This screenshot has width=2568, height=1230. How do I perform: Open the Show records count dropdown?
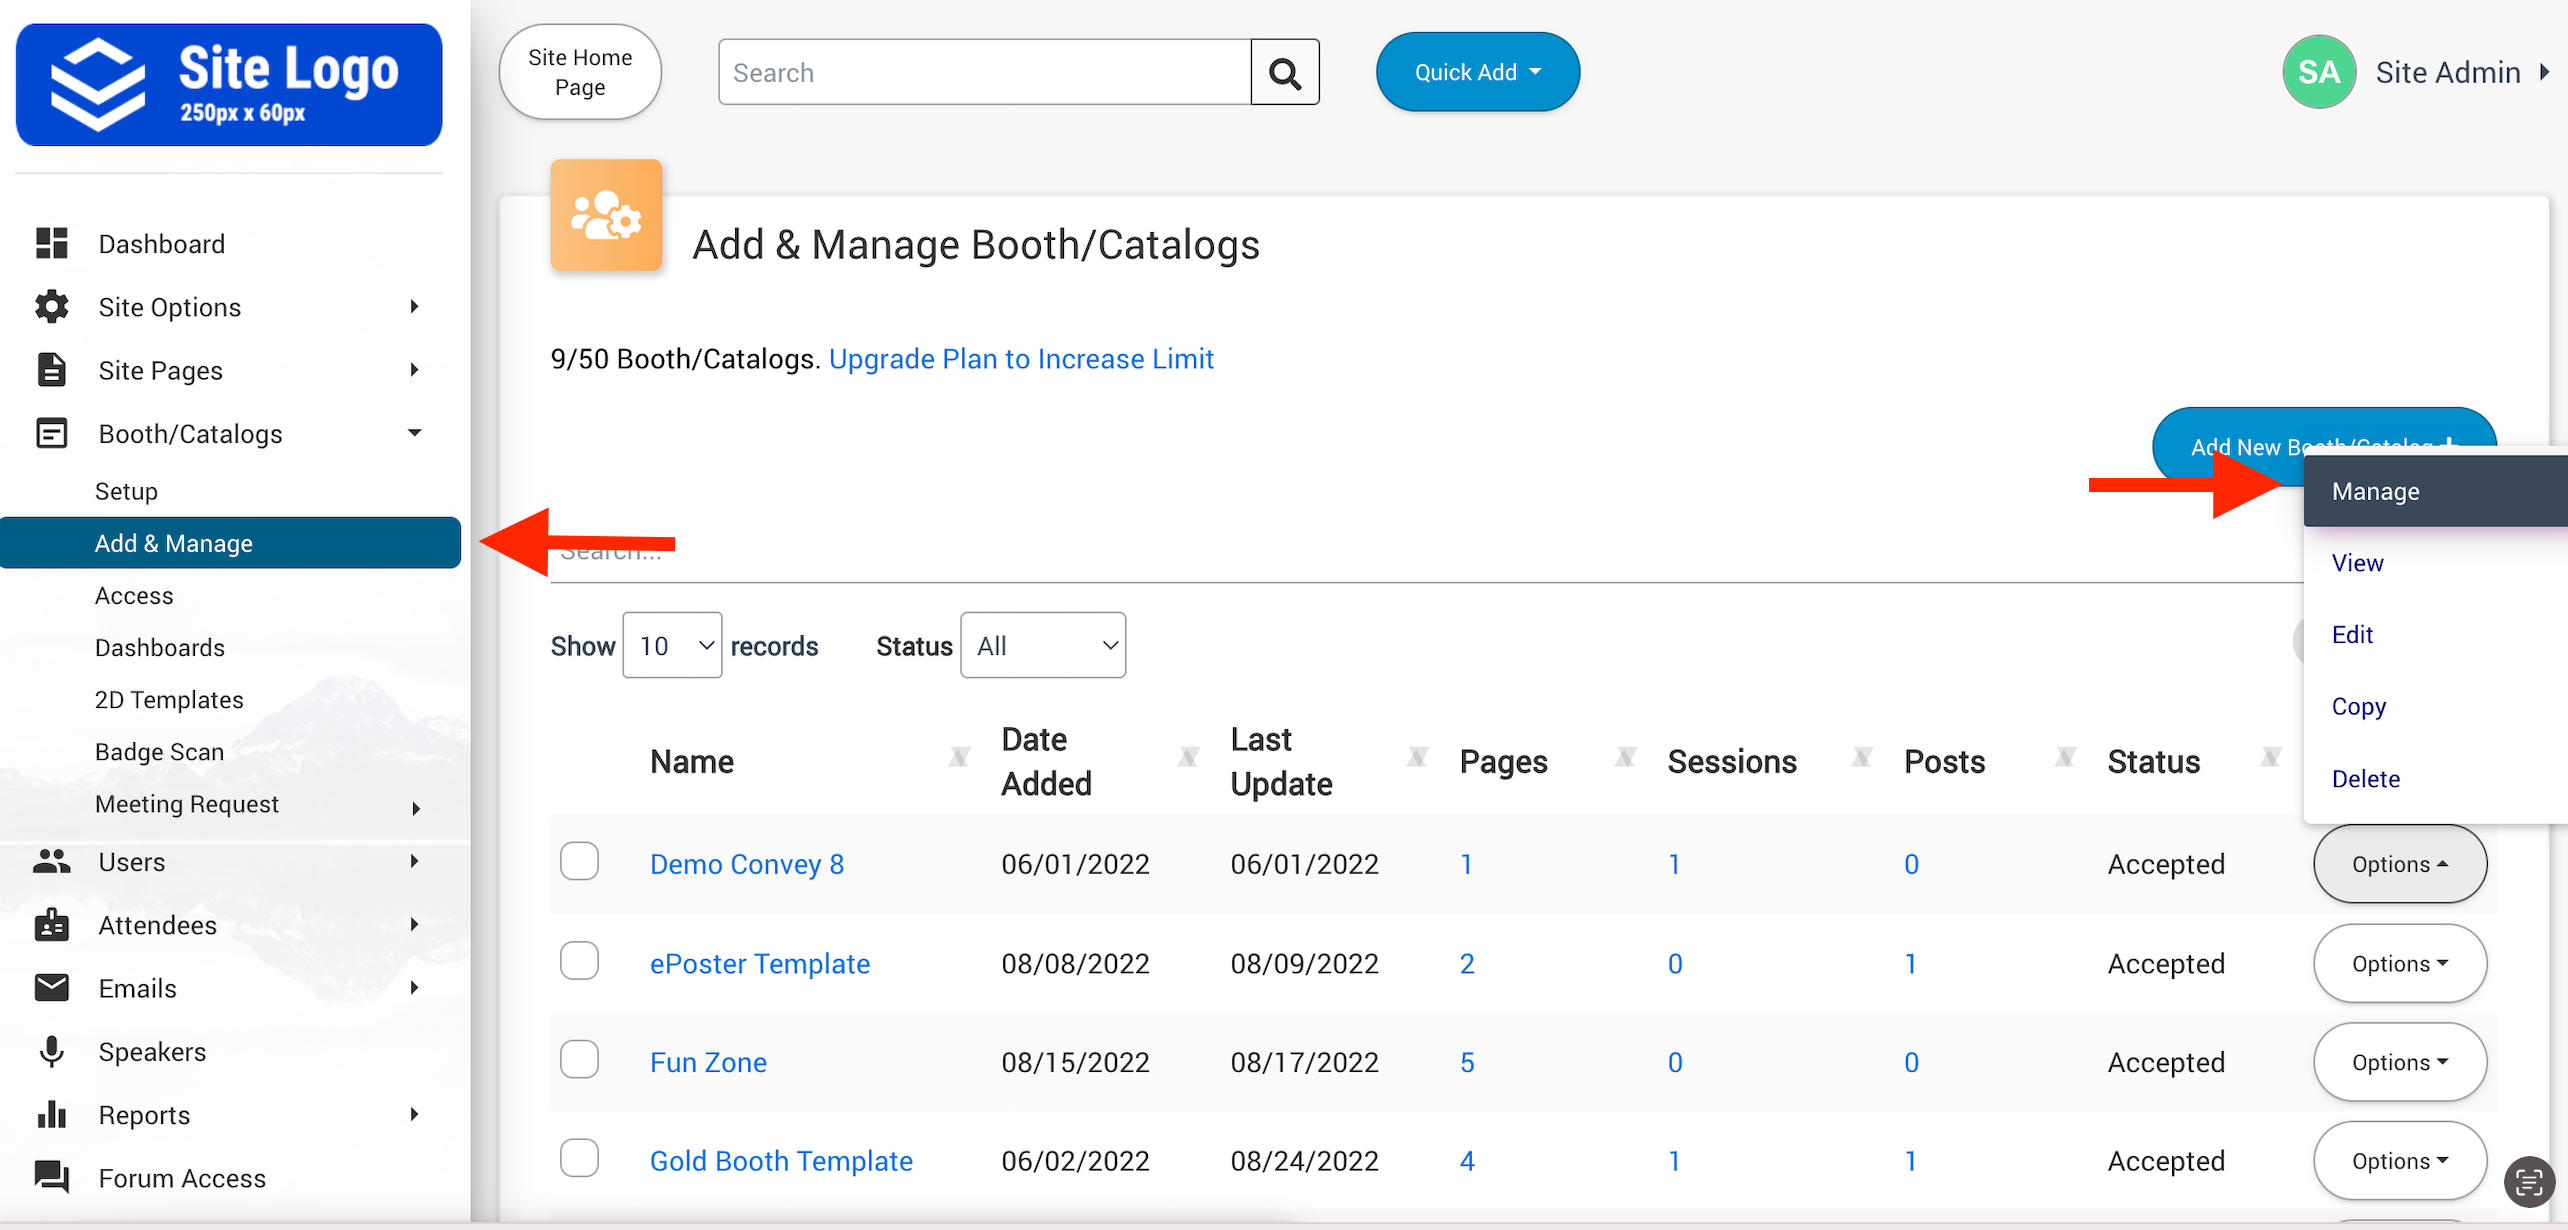point(672,645)
